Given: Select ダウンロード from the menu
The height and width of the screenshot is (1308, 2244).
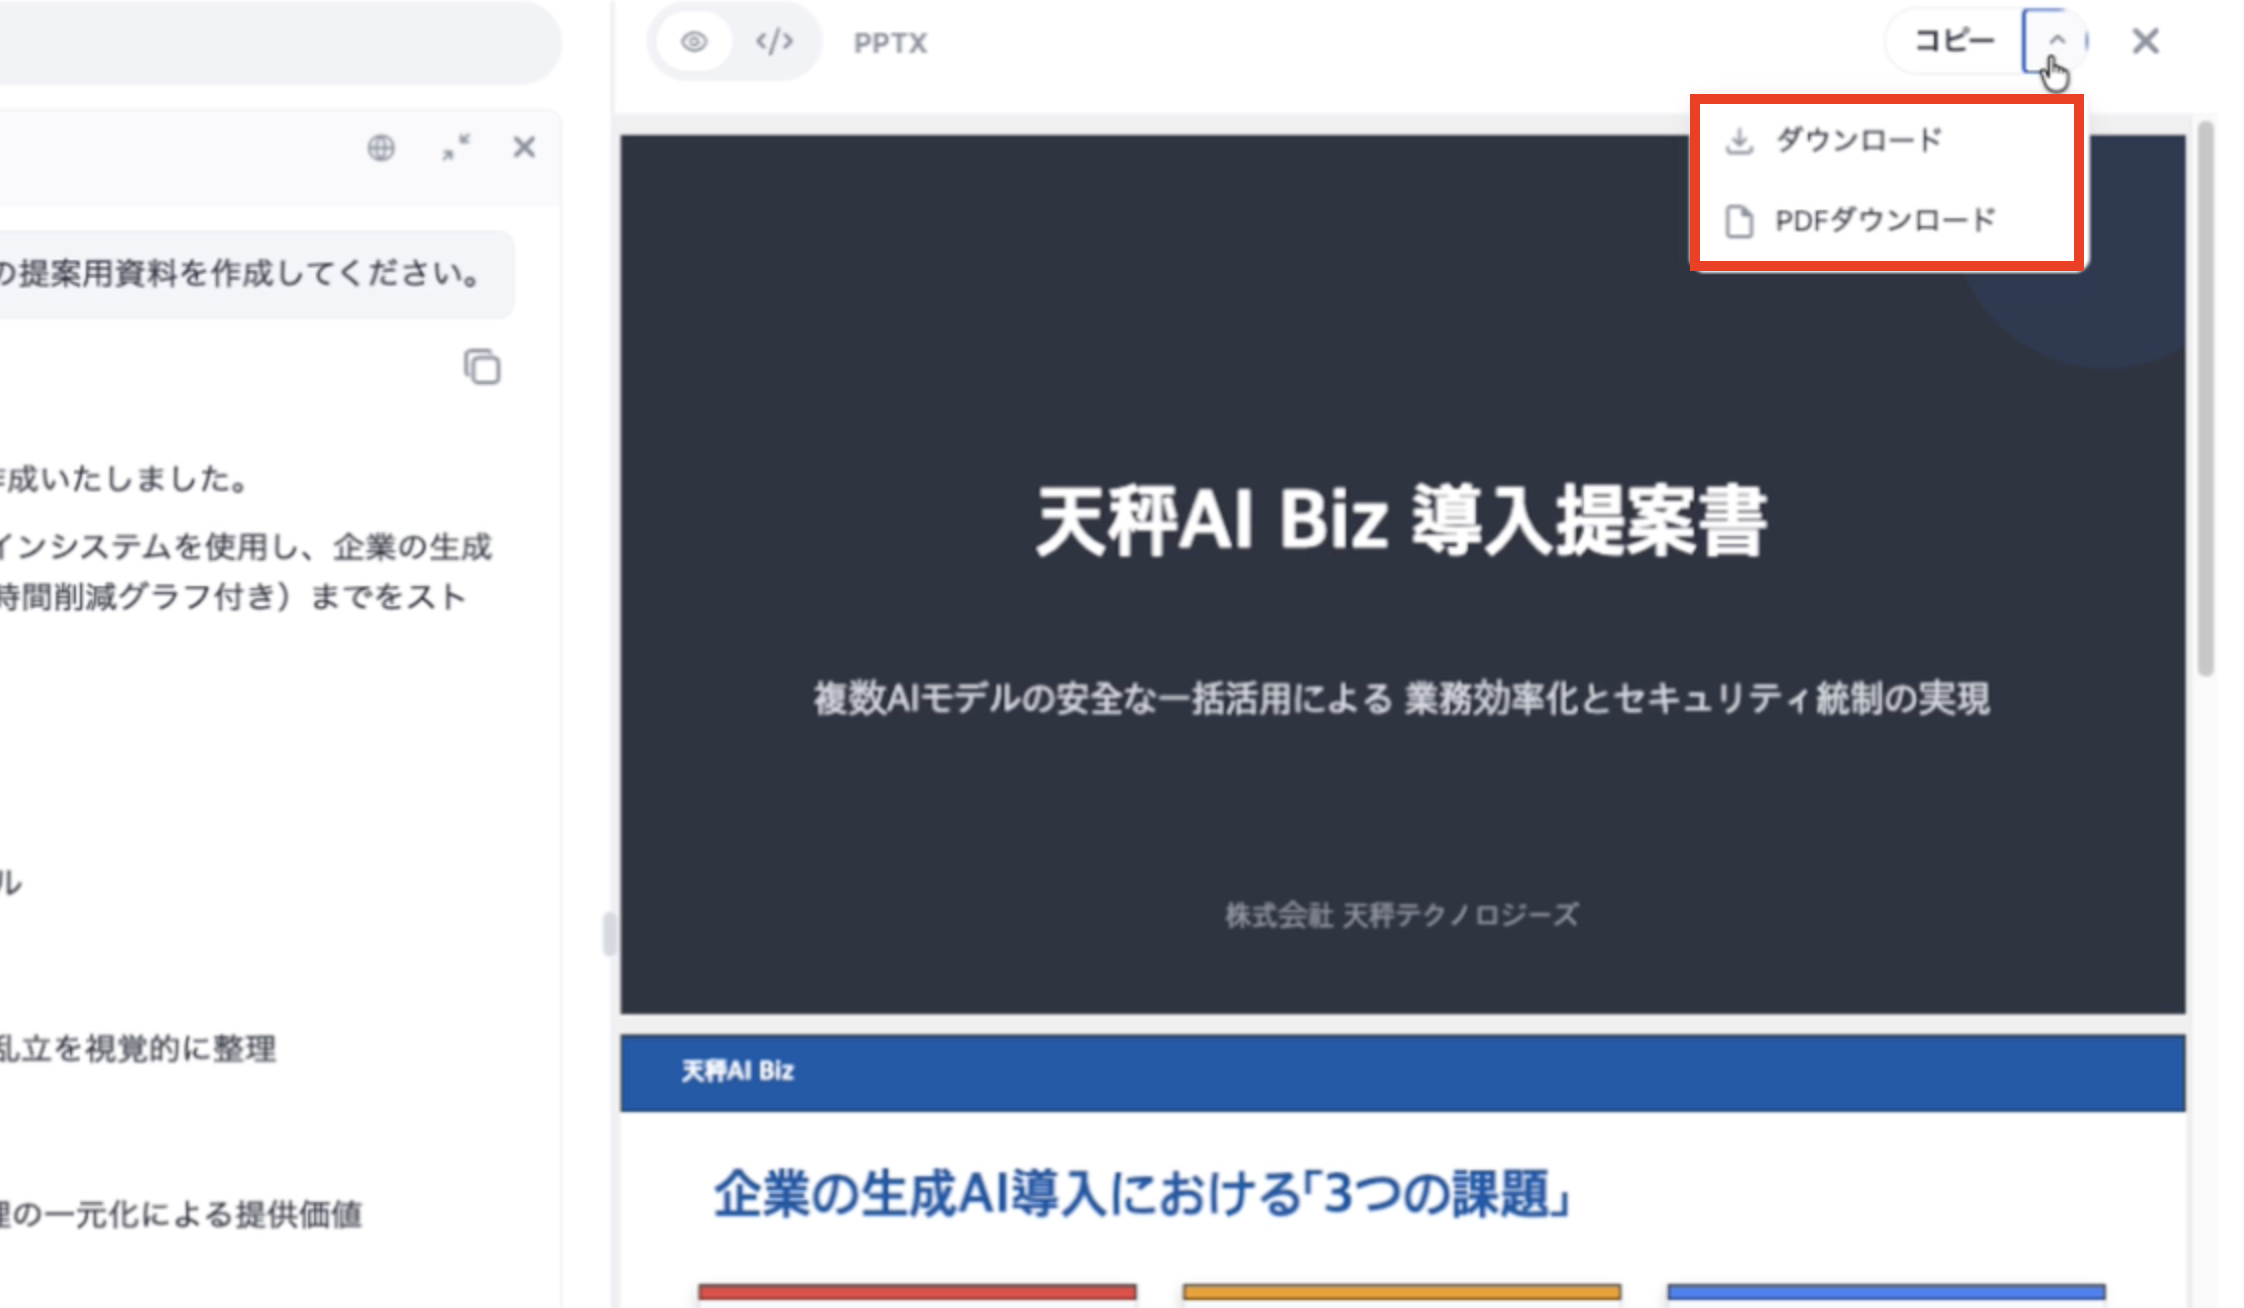Looking at the screenshot, I should click(x=1886, y=140).
